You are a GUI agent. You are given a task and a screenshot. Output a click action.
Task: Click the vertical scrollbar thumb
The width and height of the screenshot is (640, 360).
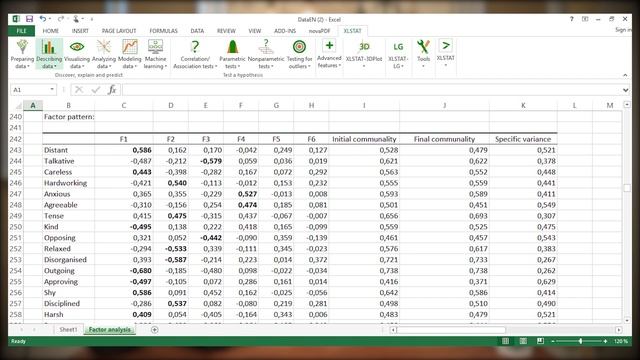coord(627,188)
